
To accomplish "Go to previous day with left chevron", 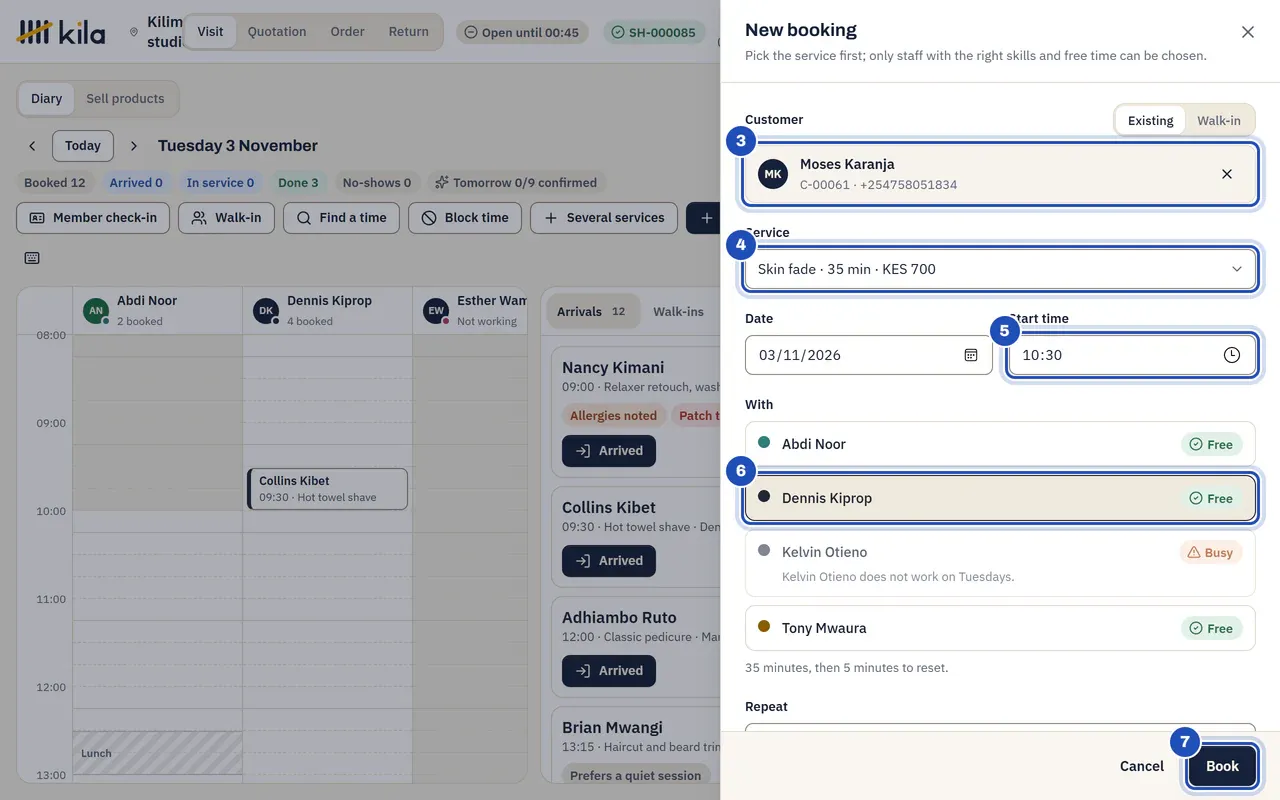I will [32, 146].
